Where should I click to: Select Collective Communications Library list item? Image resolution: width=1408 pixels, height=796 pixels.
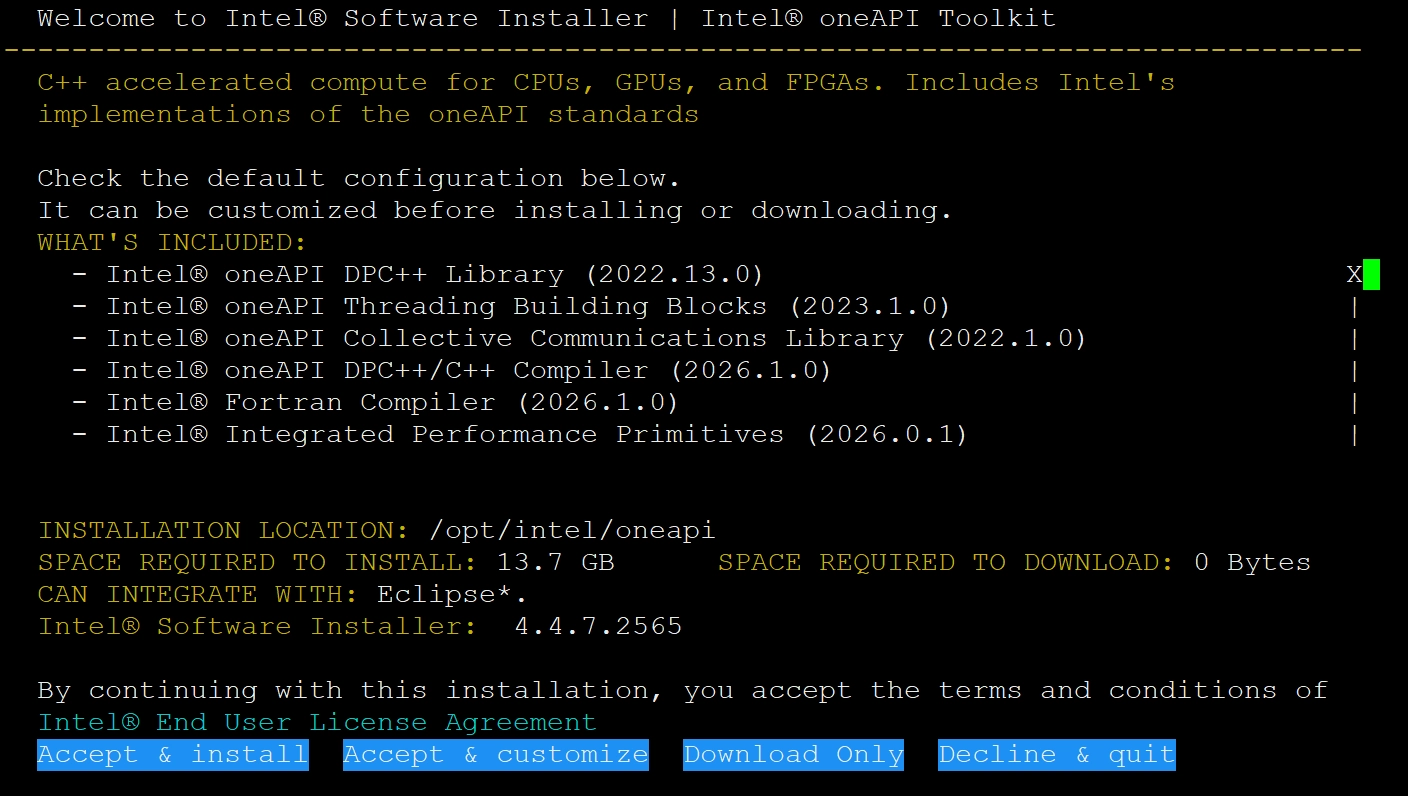(x=597, y=339)
